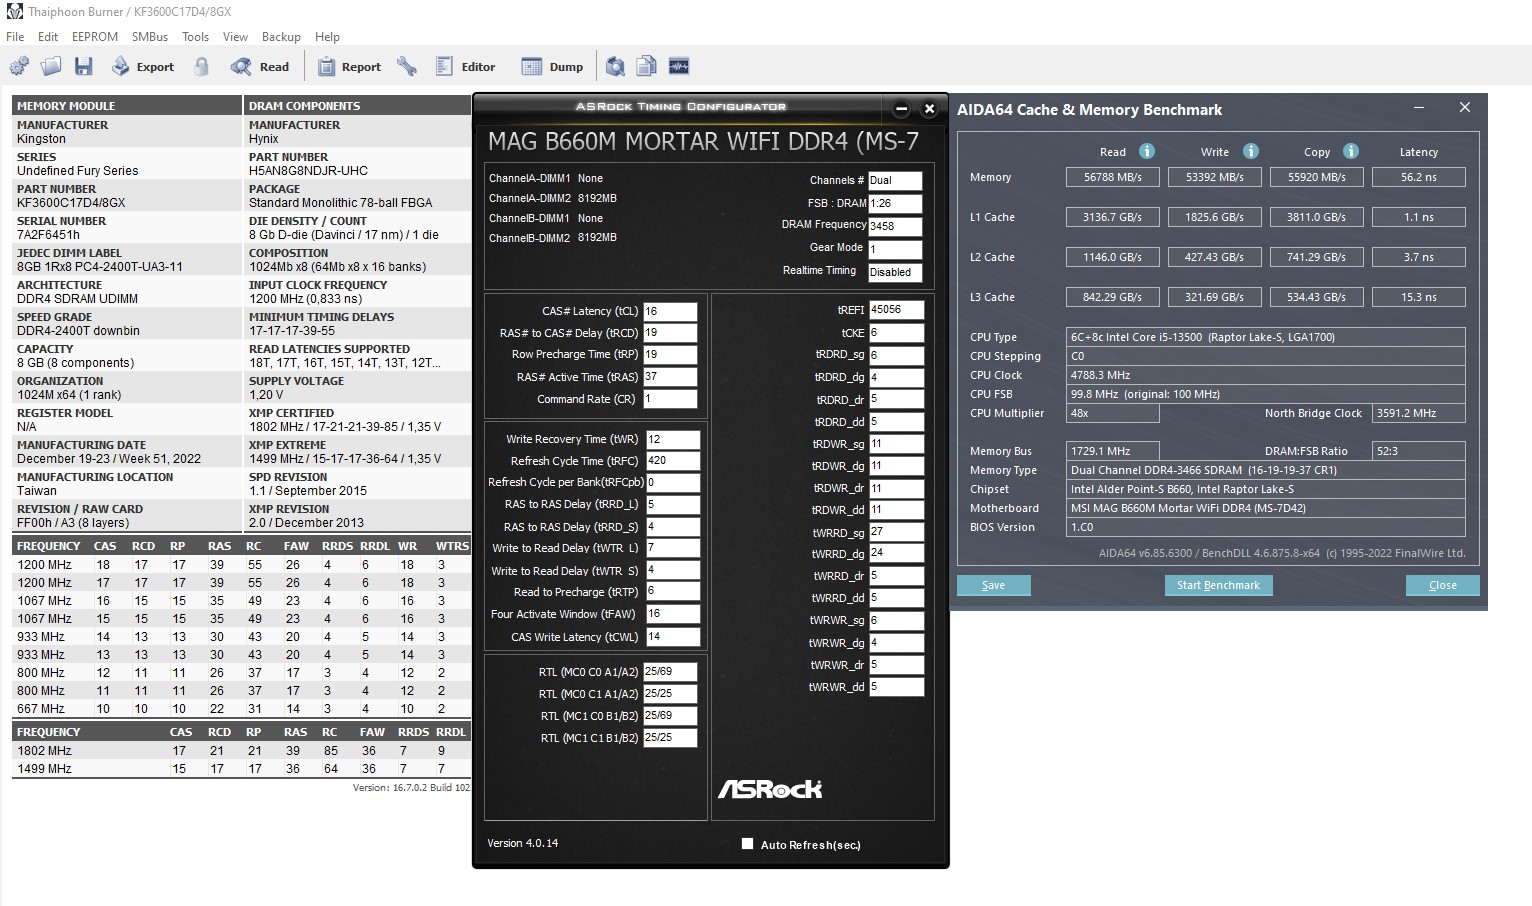Open the EEPROM menu
The image size is (1532, 906).
(95, 37)
